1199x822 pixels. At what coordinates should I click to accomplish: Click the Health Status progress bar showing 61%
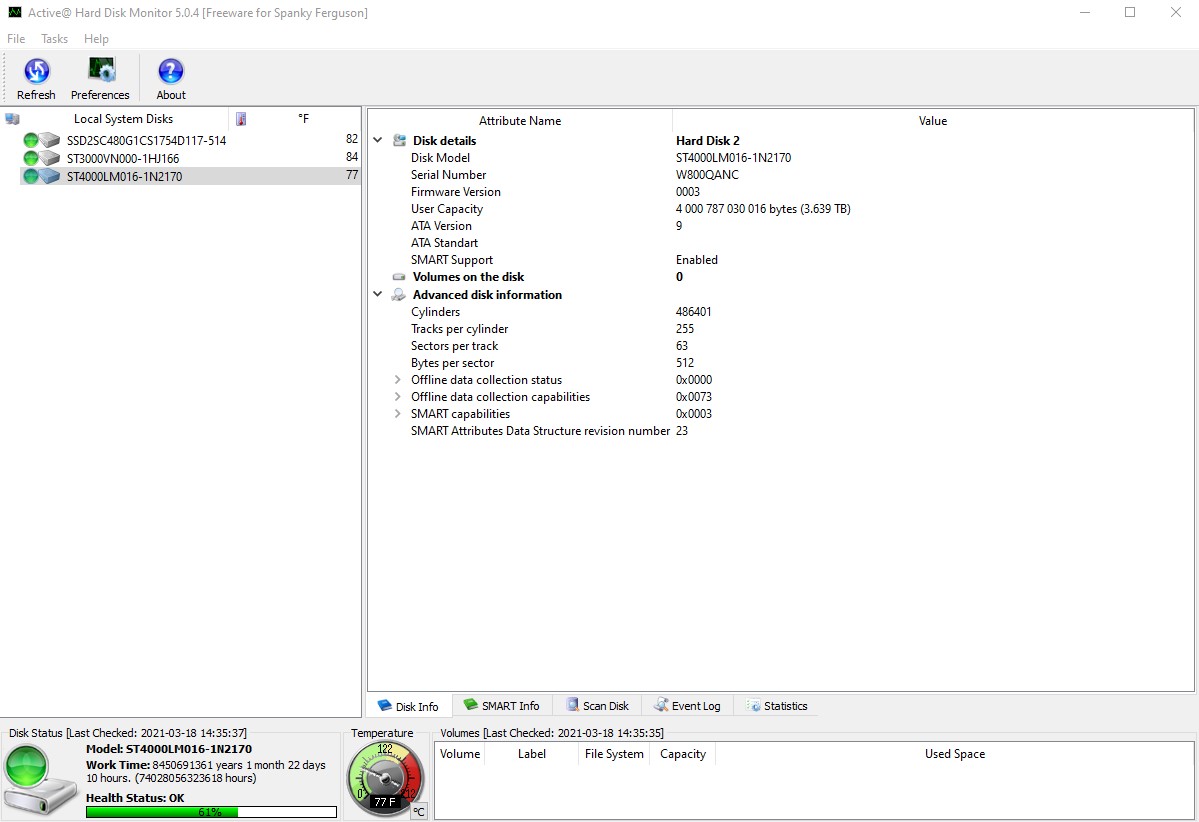(210, 811)
